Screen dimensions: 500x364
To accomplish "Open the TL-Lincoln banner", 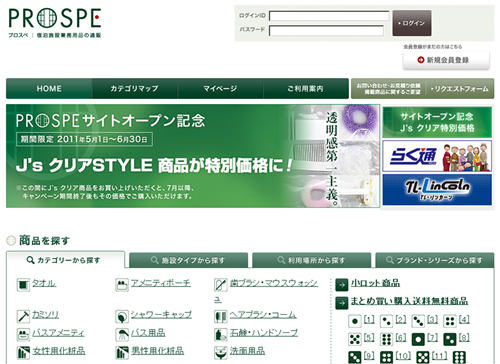I will pos(437,190).
